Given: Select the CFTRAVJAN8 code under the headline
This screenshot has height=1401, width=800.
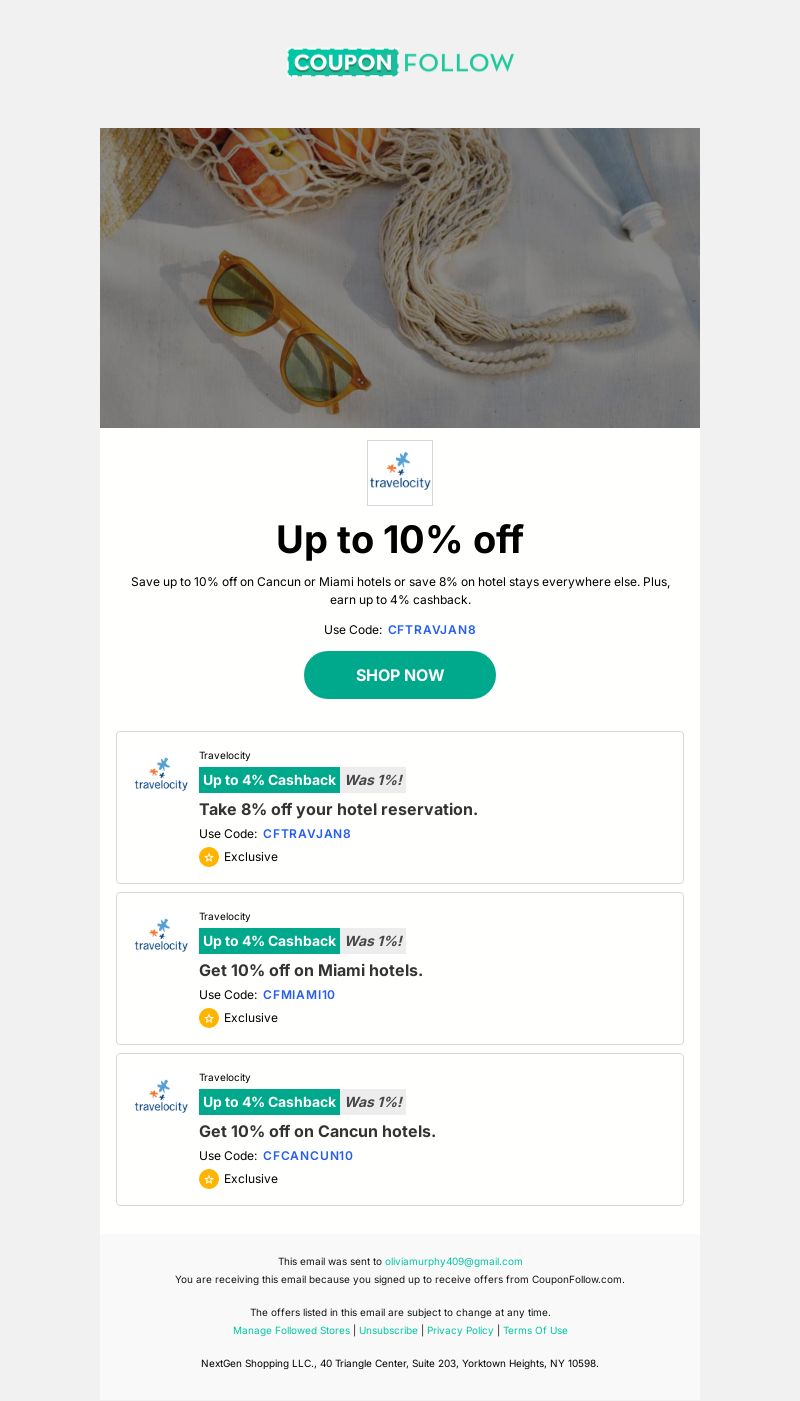Looking at the screenshot, I should click(432, 630).
